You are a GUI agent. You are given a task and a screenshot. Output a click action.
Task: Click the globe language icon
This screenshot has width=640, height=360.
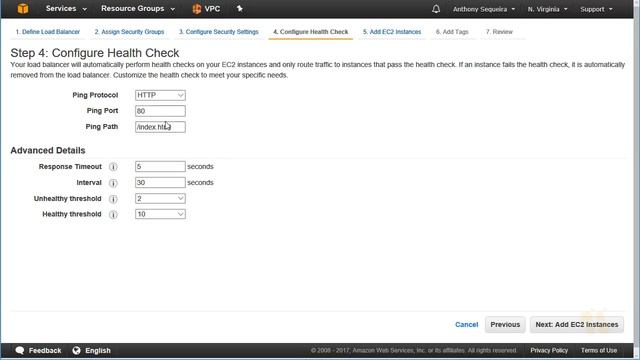coord(76,351)
